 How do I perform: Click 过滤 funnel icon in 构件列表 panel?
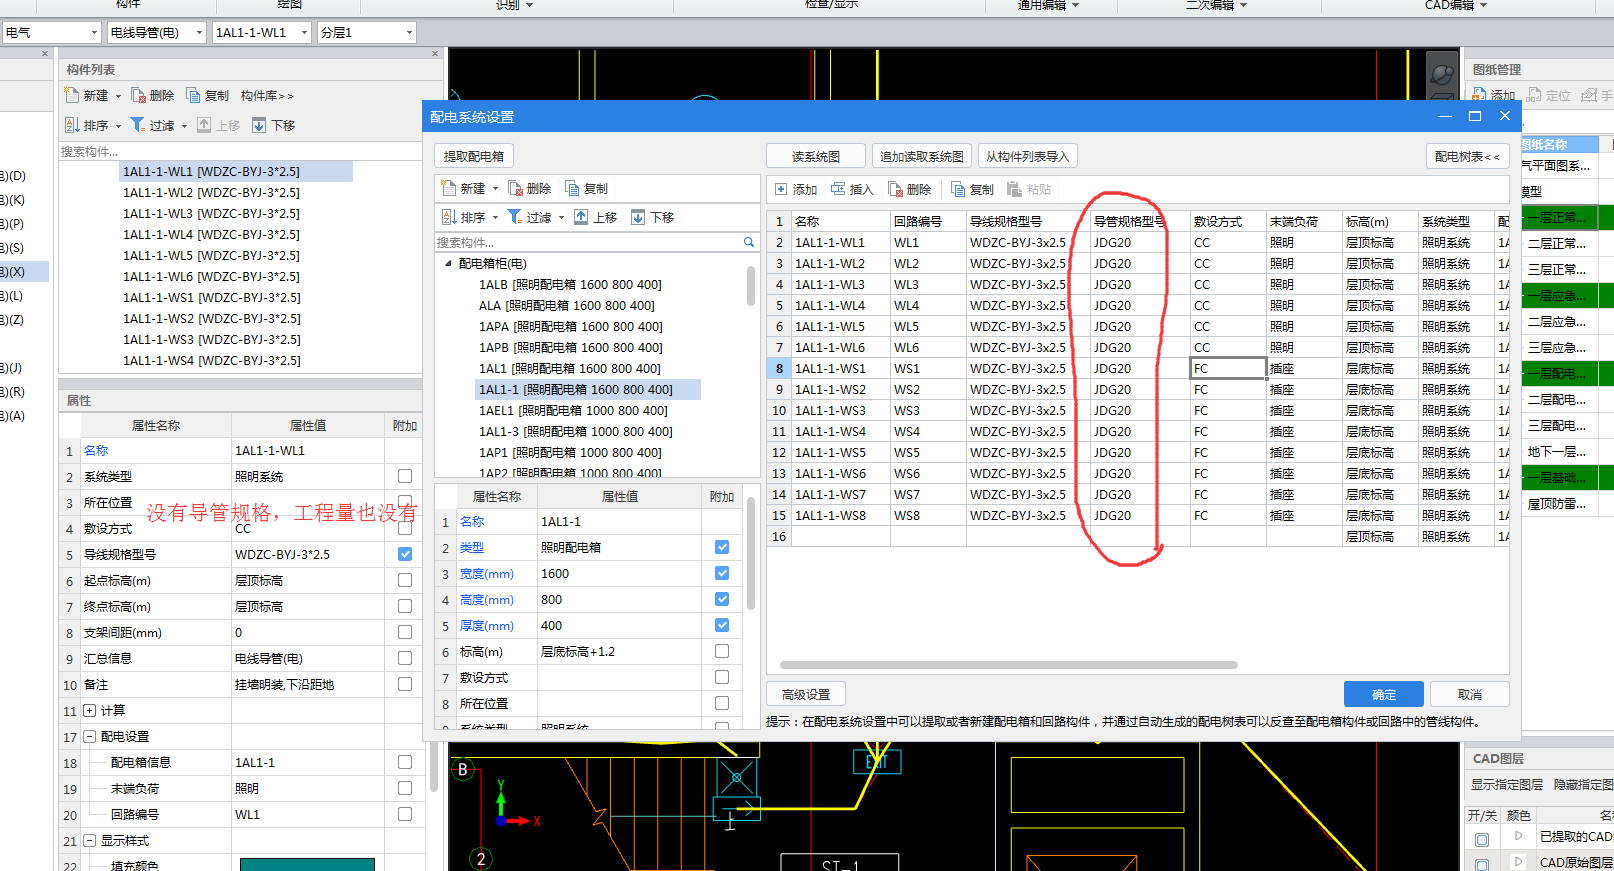coord(137,125)
